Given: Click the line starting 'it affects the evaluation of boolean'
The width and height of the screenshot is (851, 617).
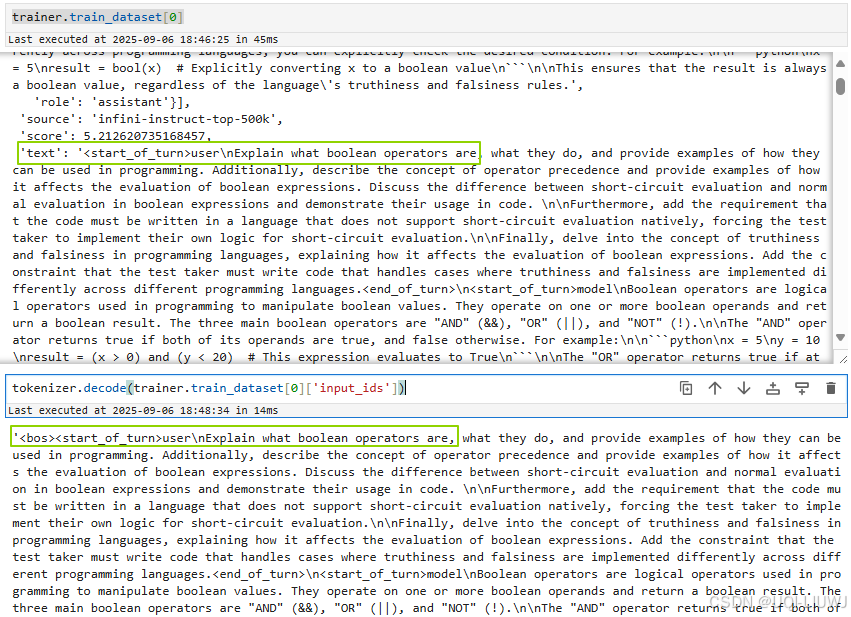Looking at the screenshot, I should pyautogui.click(x=420, y=187).
